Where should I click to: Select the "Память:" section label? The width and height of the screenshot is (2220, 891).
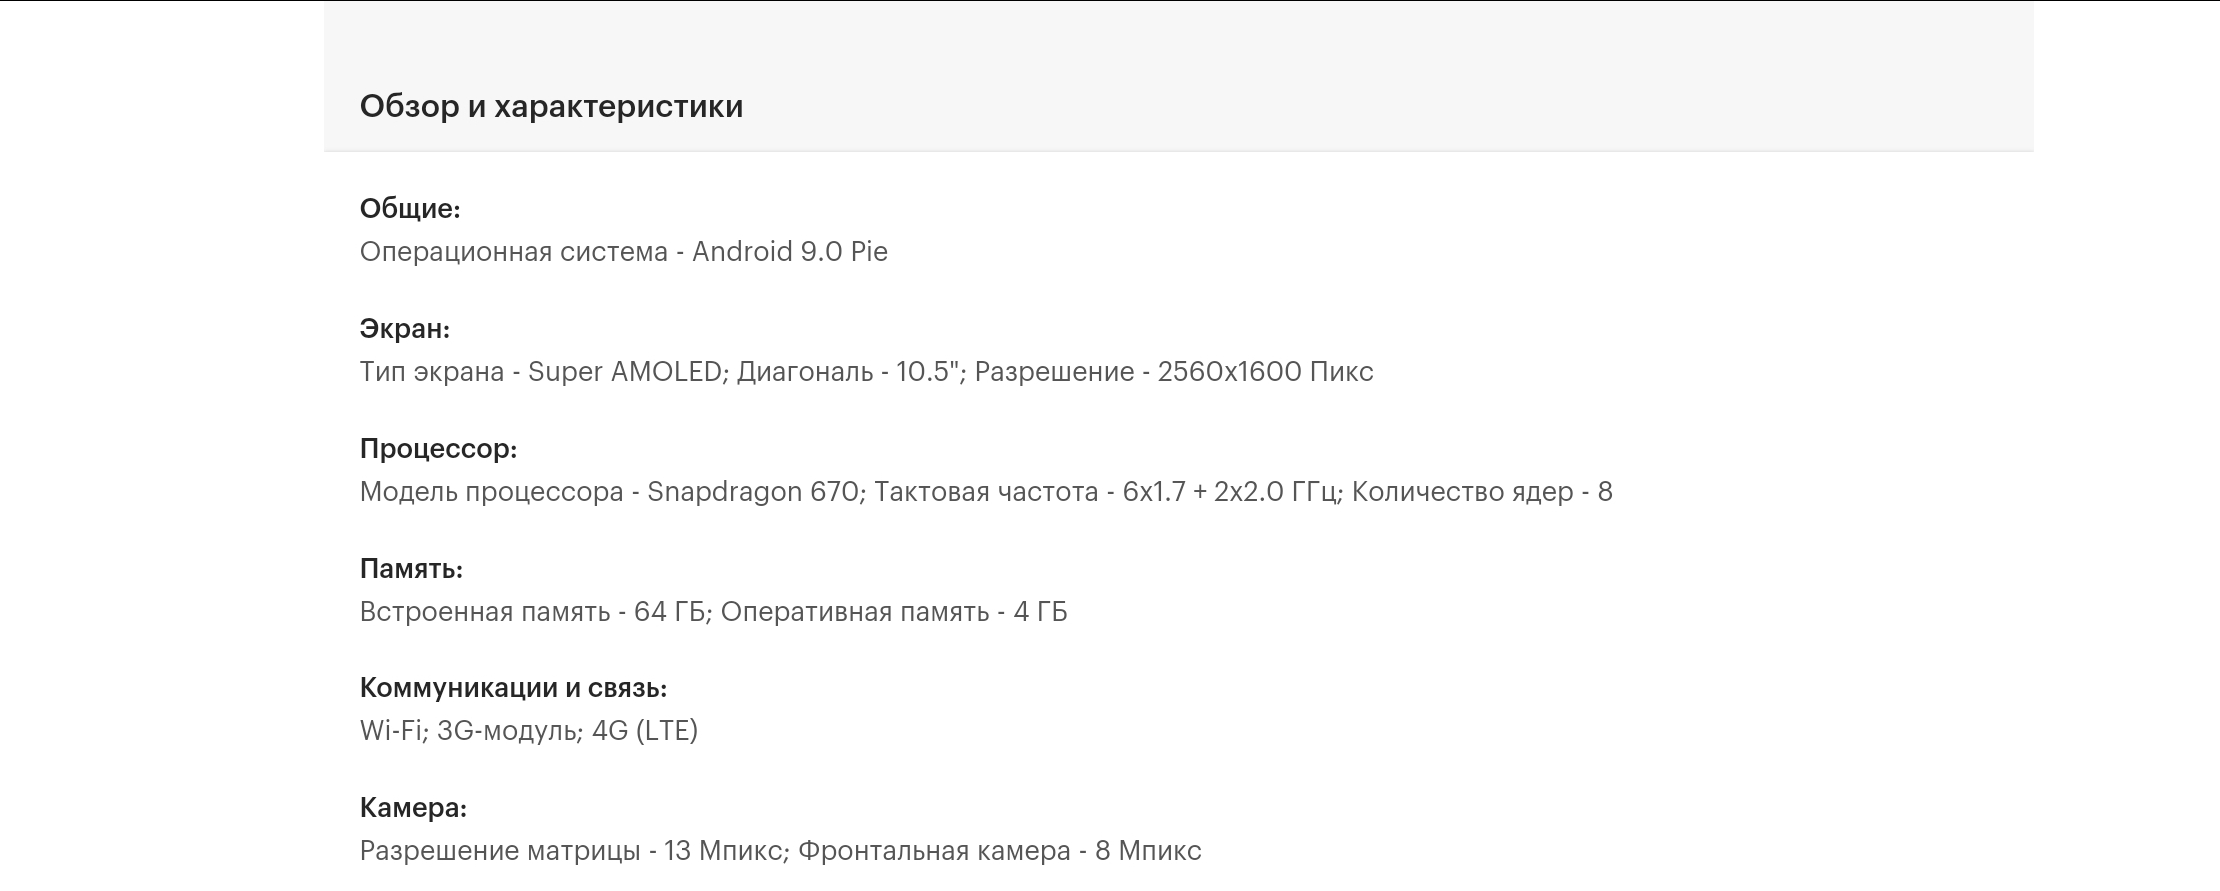[x=411, y=569]
